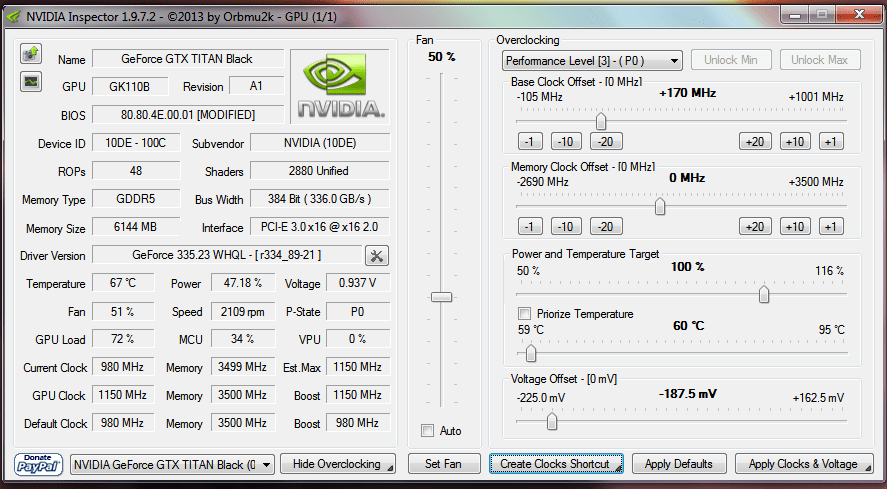Click the BIOS field 80.80.4E.00.01 [MODIFIED]
The height and width of the screenshot is (489, 887).
188,115
